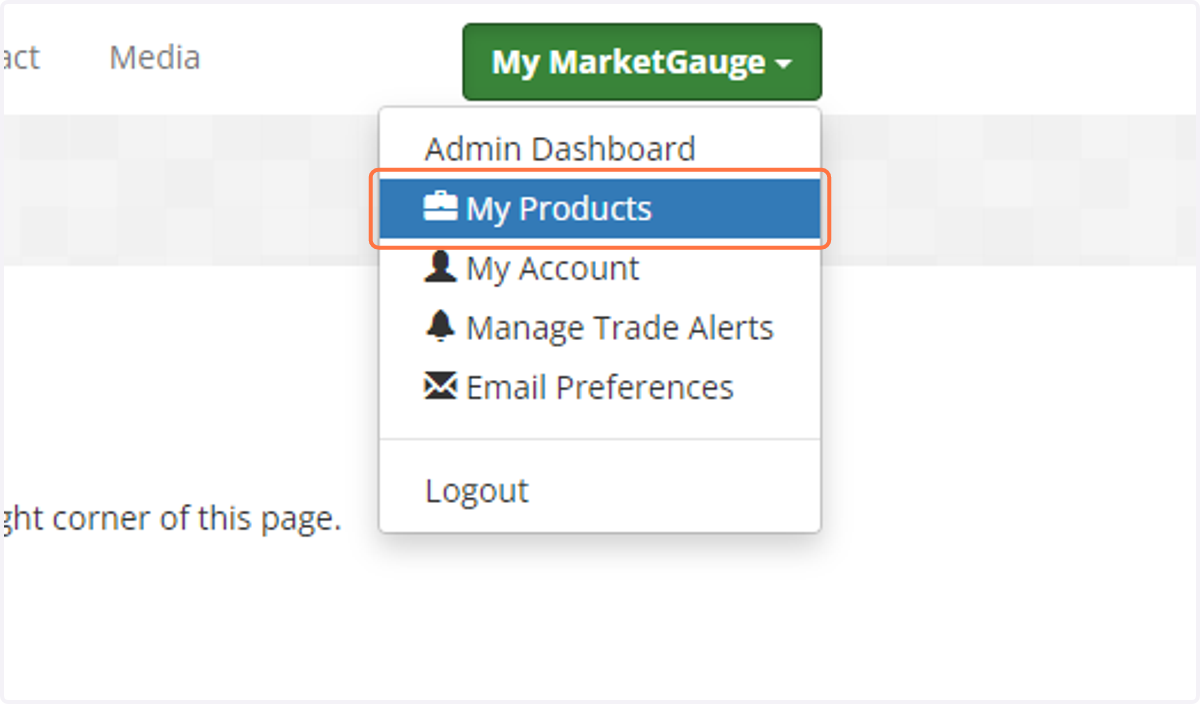
Task: Click the partially visible Contact nav link
Action: pos(20,57)
